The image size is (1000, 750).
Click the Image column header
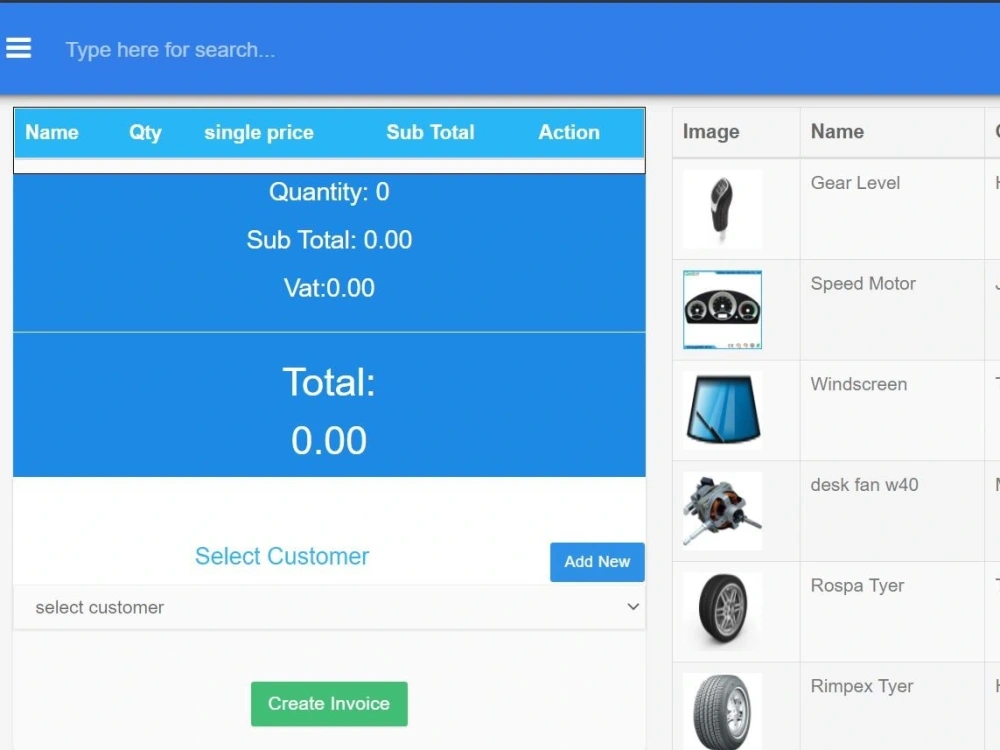711,131
